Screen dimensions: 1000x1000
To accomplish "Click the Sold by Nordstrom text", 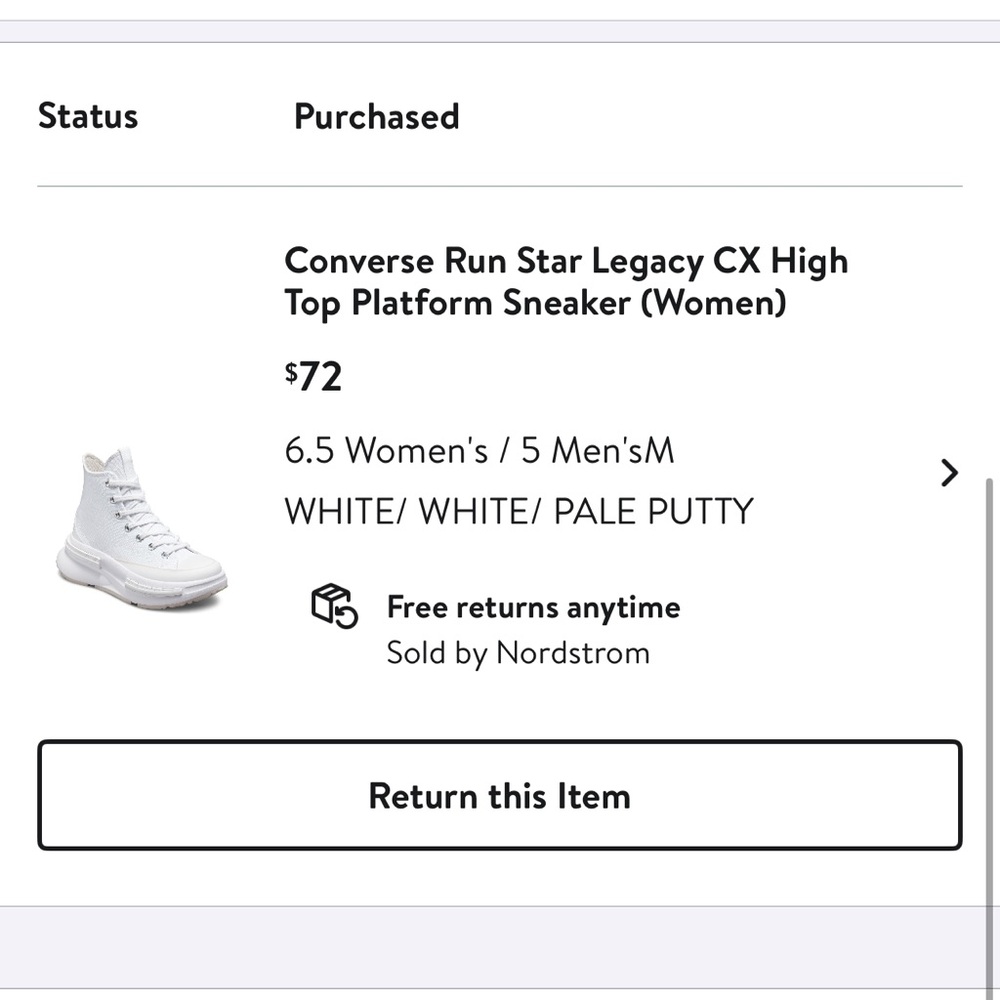I will tap(518, 653).
